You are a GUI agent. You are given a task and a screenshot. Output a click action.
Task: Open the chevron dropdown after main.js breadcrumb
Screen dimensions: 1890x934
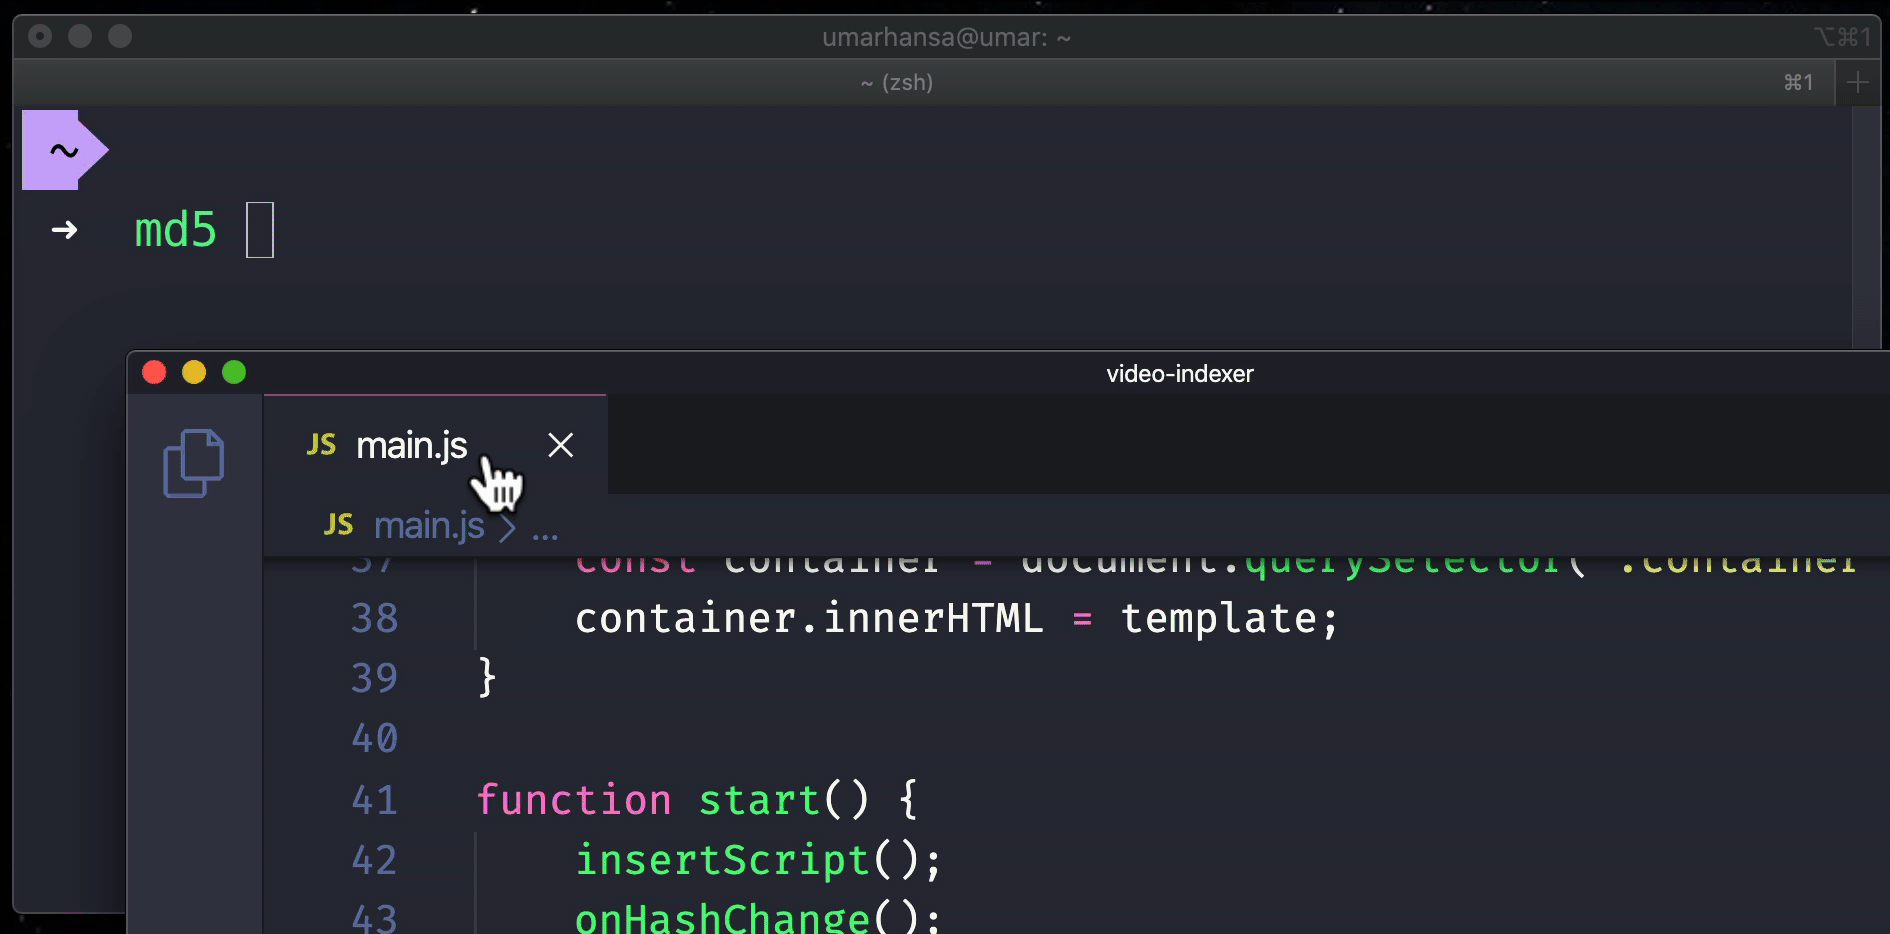510,527
